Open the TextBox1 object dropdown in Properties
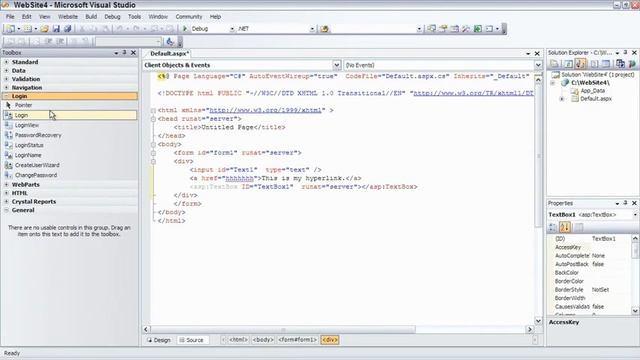The width and height of the screenshot is (640, 360). coord(635,215)
